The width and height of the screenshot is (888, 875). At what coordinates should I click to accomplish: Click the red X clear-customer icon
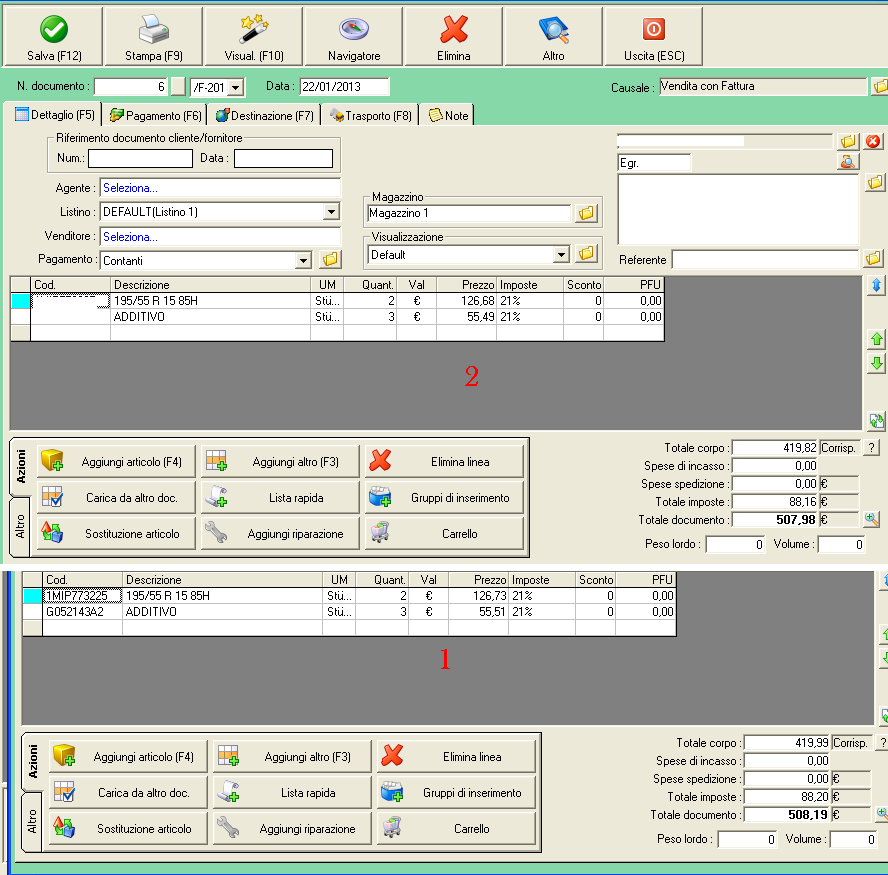[x=873, y=141]
